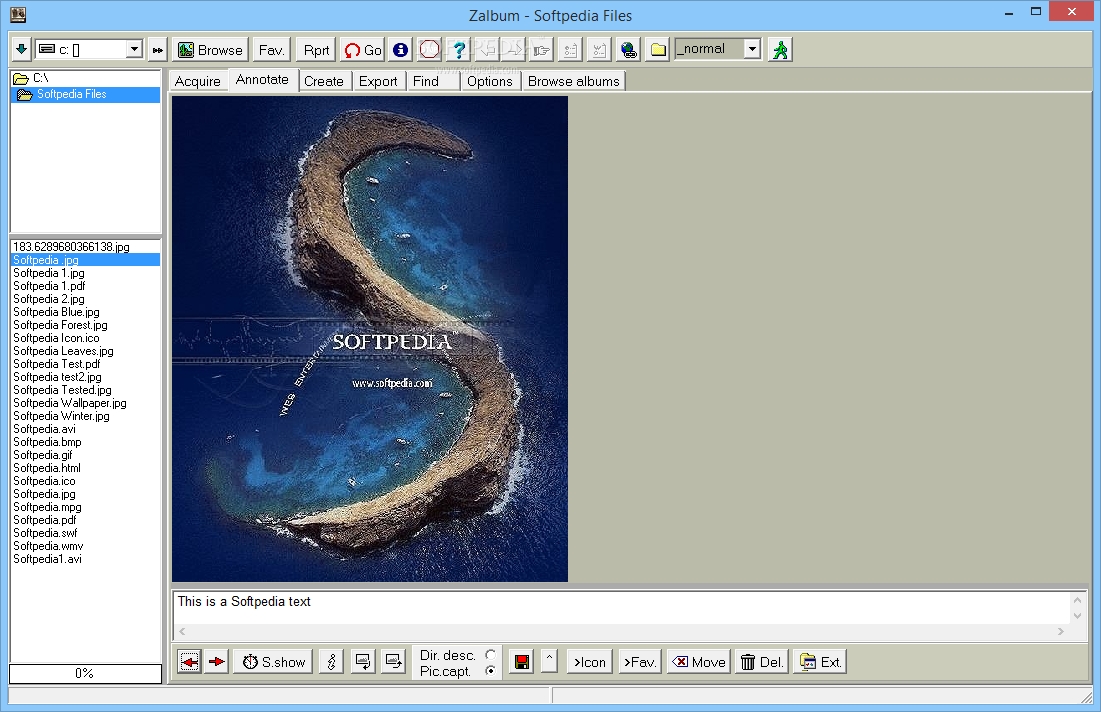Click the double-arrow button after the drive box
Screen dimensions: 1101x712
coord(157,50)
